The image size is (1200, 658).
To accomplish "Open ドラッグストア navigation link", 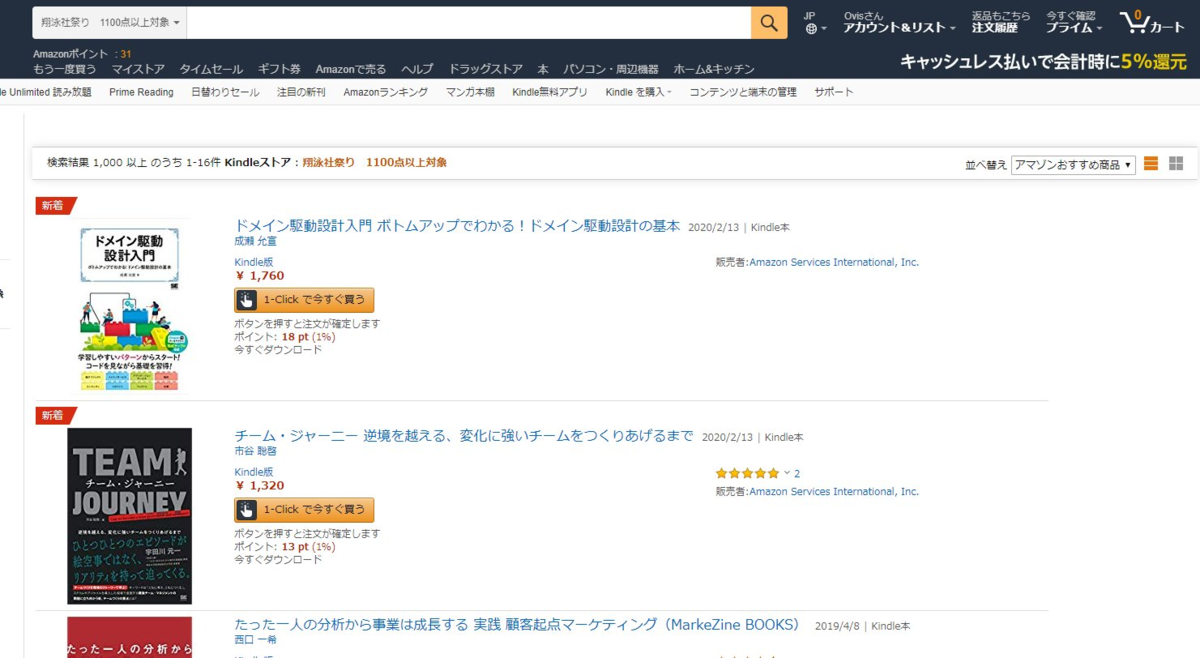I will 485,69.
